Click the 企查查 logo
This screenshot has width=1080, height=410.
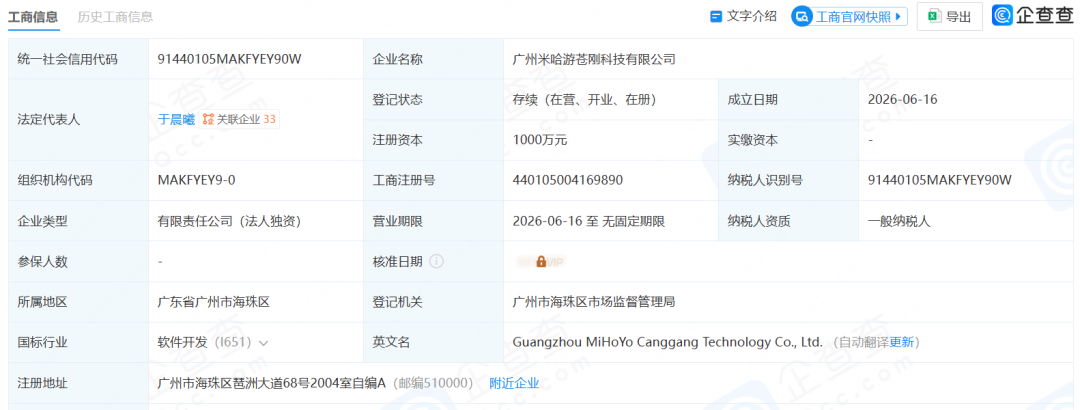coord(1032,15)
